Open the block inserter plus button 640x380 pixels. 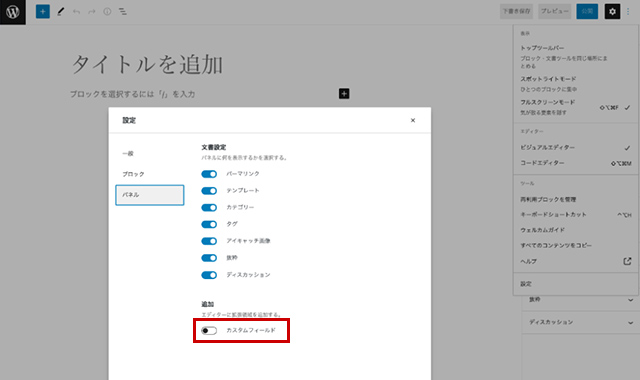(x=42, y=11)
